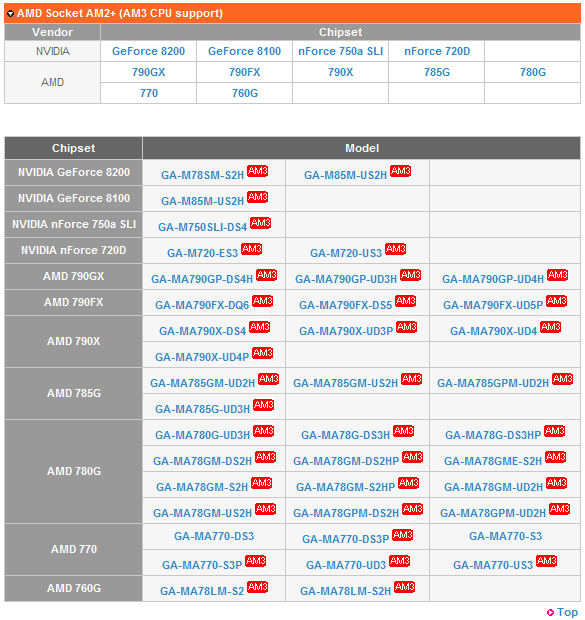
Task: Click AM3 badge beside GA-MA785GPM-UD2H
Action: click(x=562, y=380)
